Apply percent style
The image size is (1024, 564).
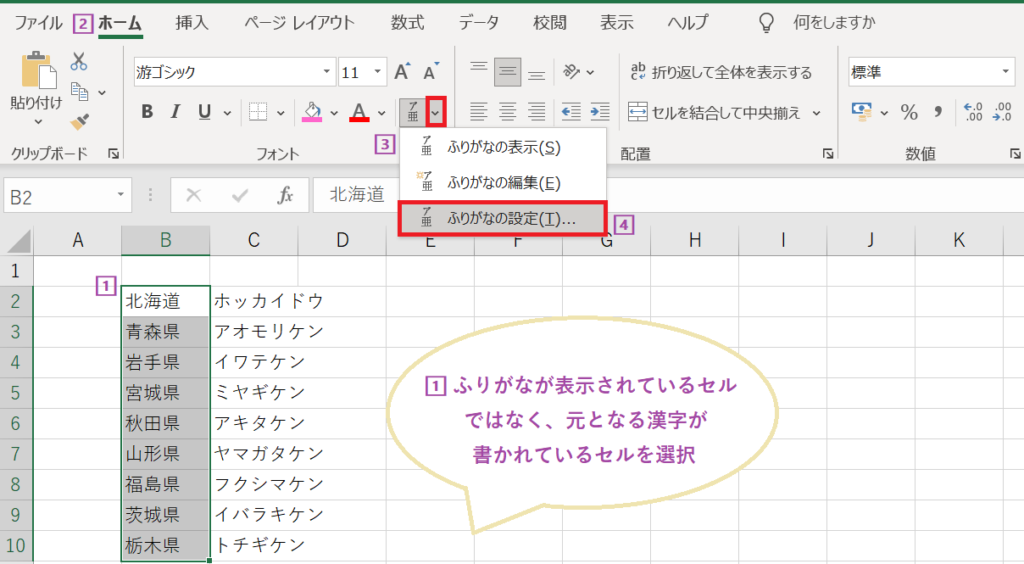[909, 112]
